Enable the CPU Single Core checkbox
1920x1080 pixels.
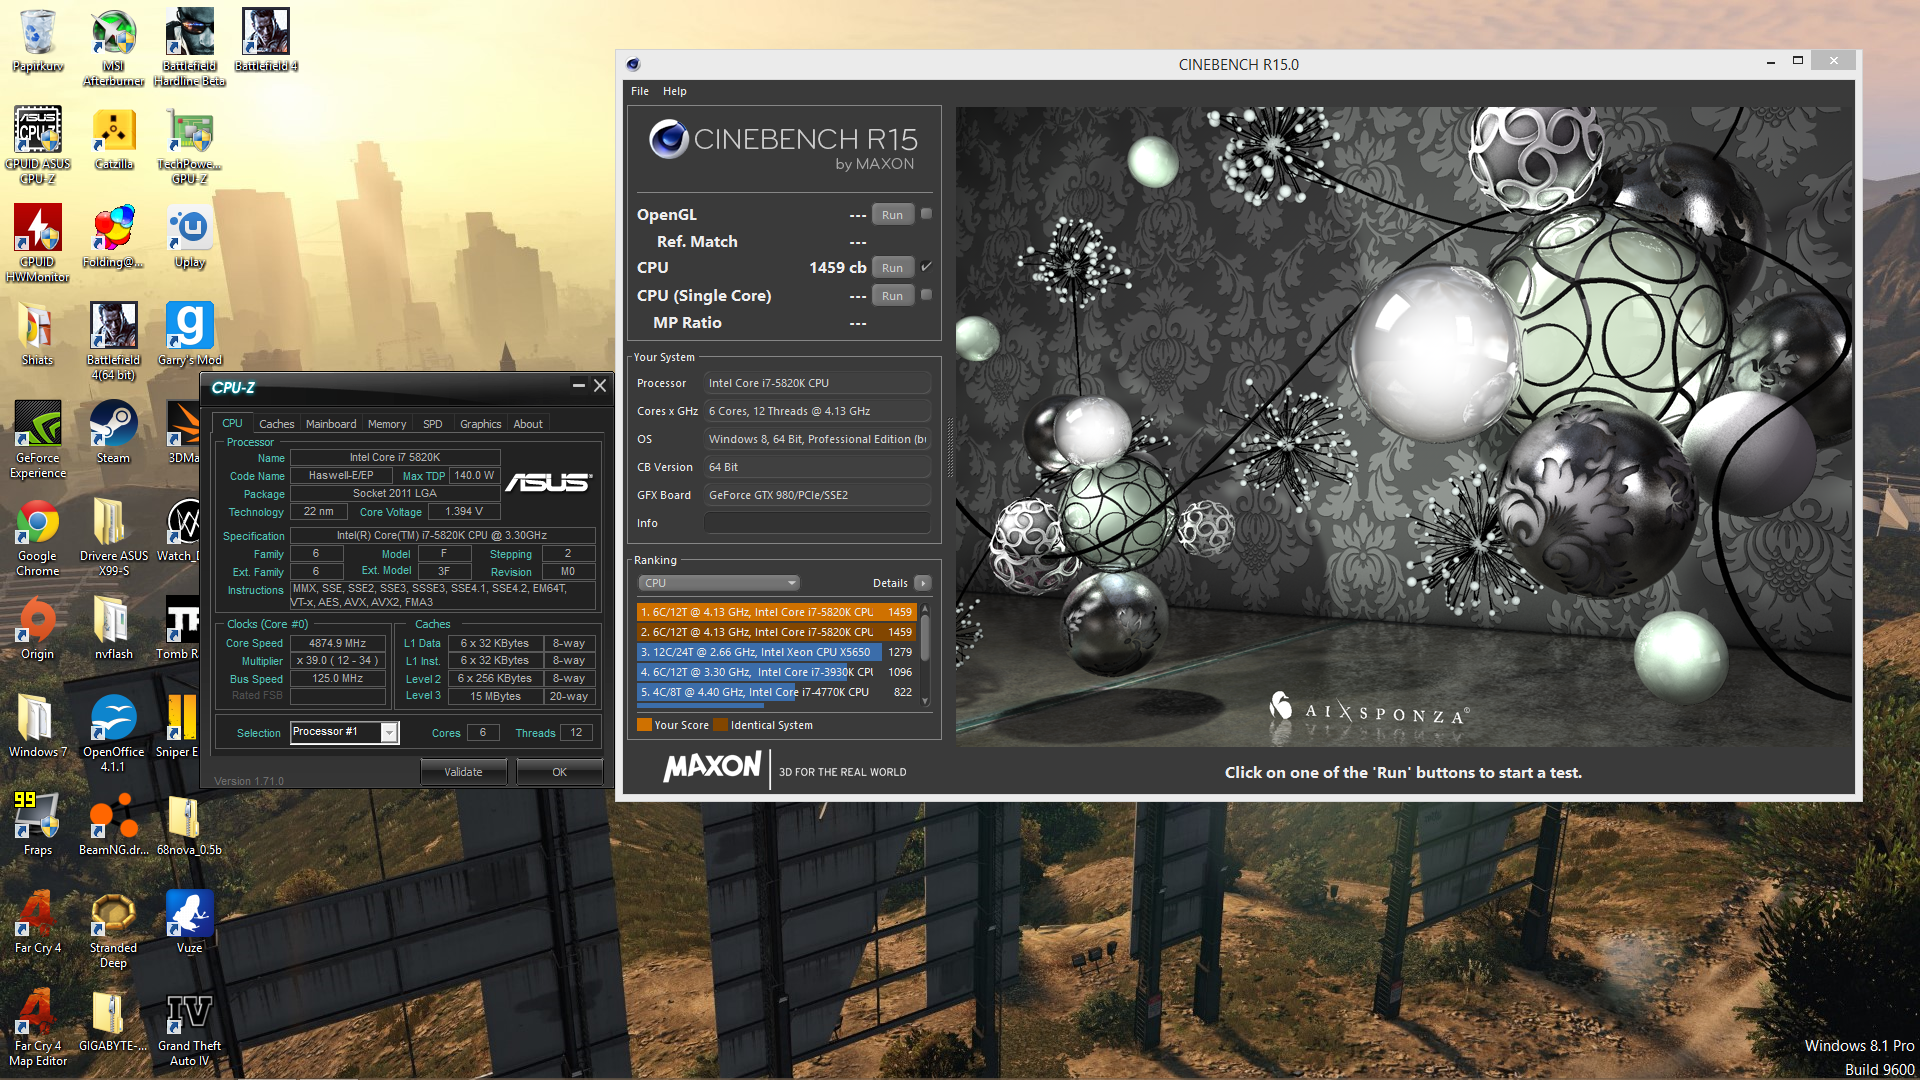926,295
